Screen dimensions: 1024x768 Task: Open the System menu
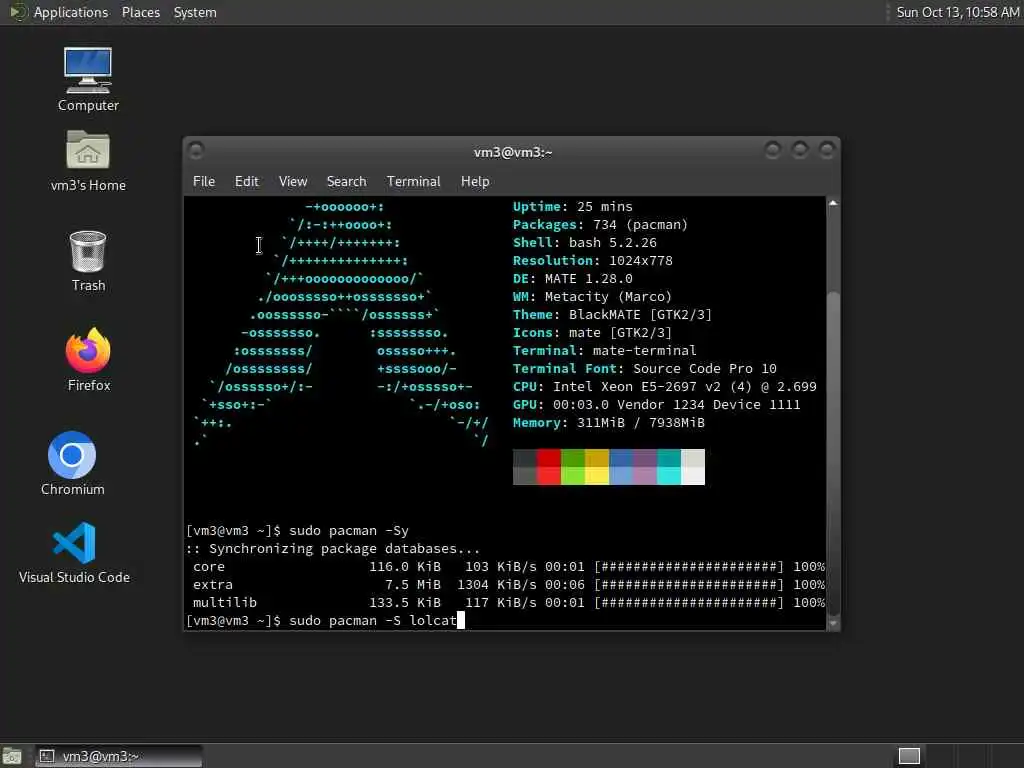pos(195,12)
